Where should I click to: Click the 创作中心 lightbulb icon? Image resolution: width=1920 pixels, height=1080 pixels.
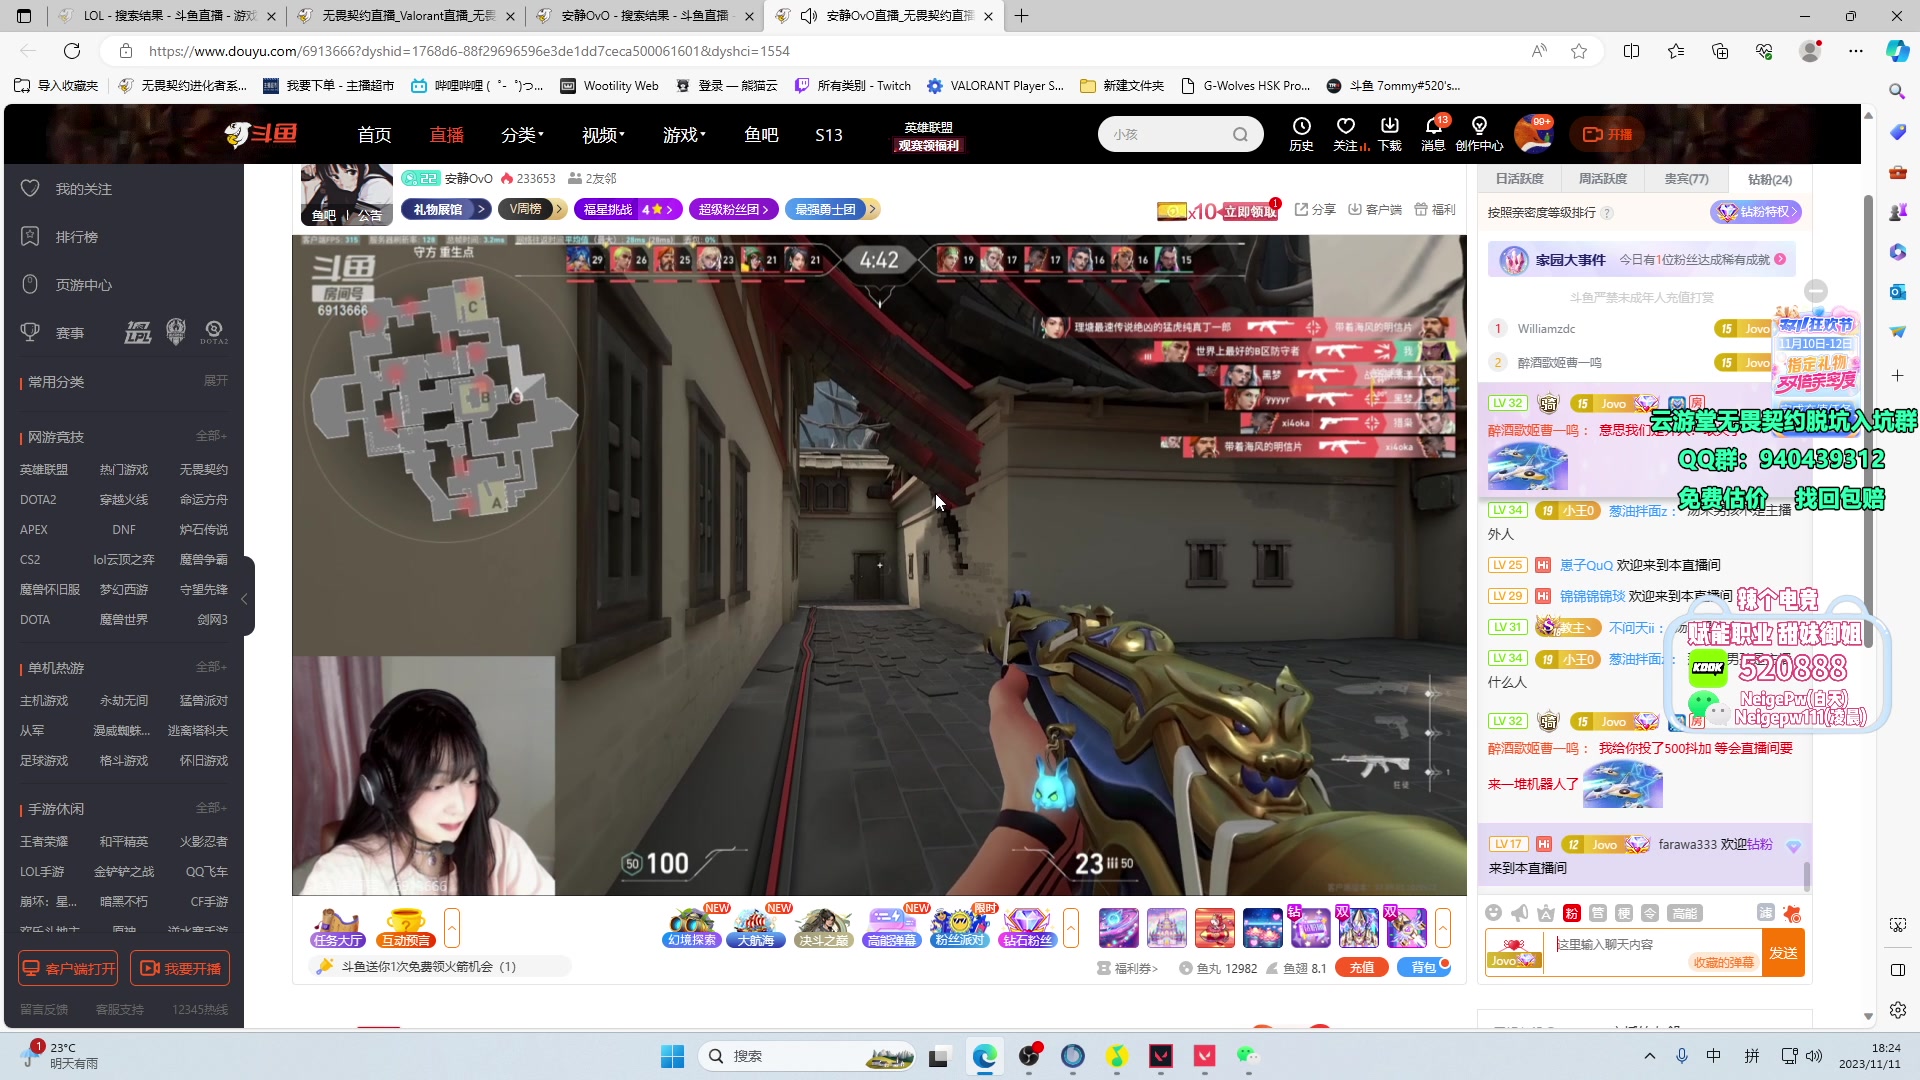pyautogui.click(x=1479, y=127)
